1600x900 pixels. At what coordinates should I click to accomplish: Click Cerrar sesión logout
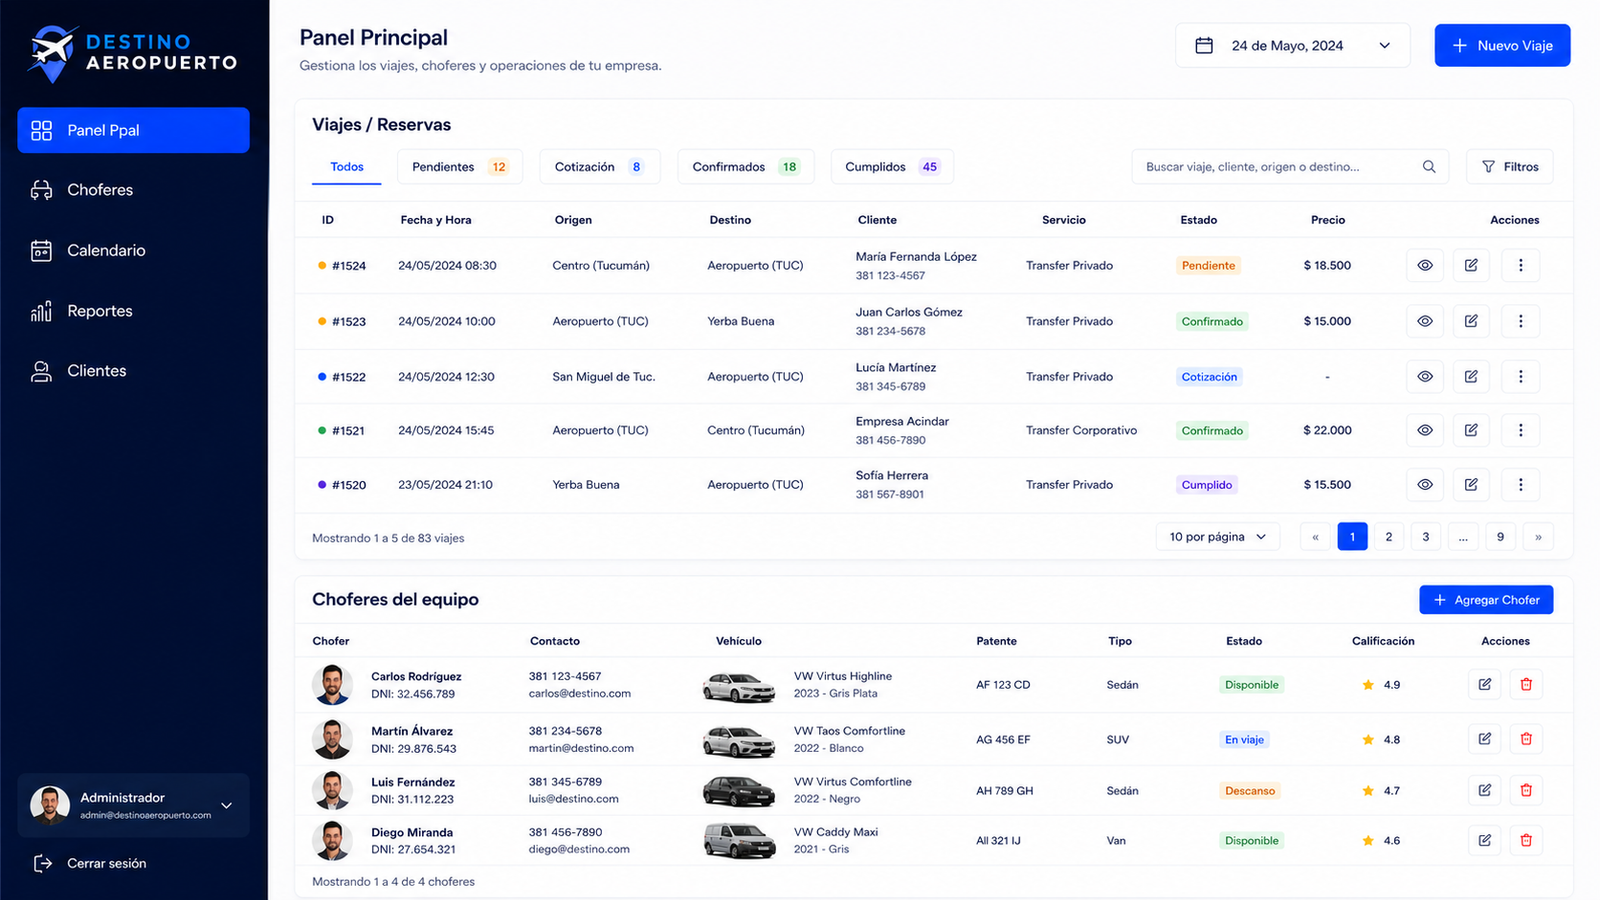tap(90, 863)
